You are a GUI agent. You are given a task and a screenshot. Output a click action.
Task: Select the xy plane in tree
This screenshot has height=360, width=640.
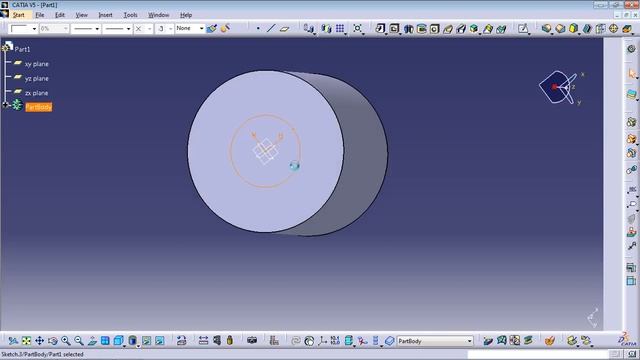[x=36, y=64]
